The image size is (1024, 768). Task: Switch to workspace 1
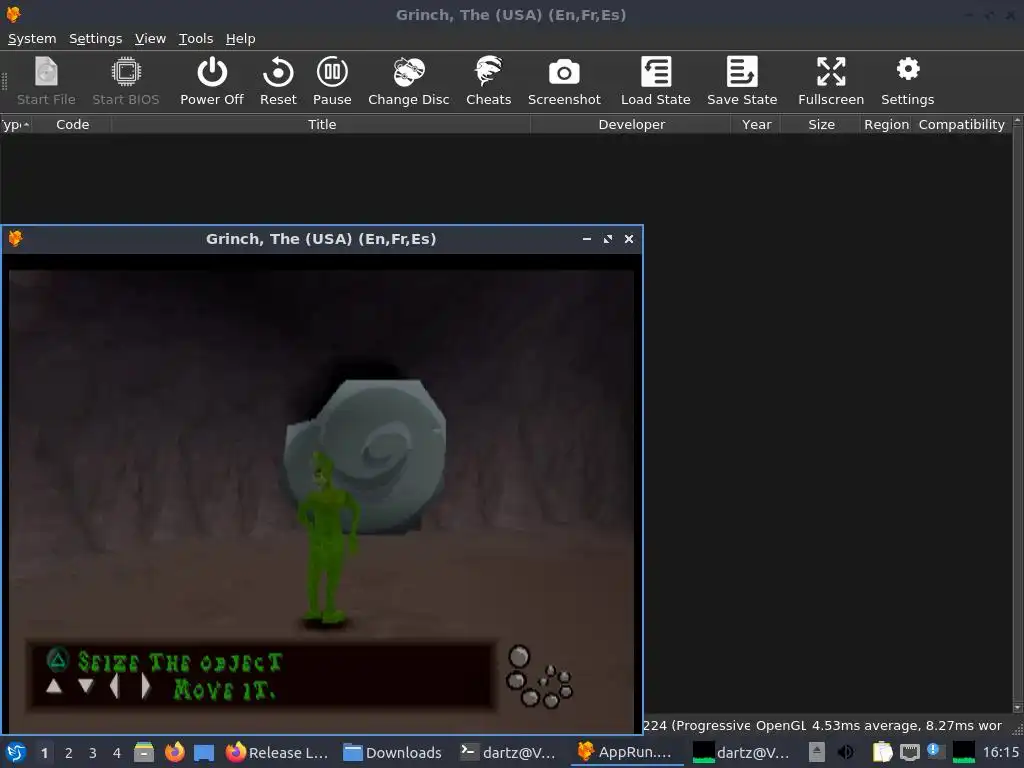44,753
